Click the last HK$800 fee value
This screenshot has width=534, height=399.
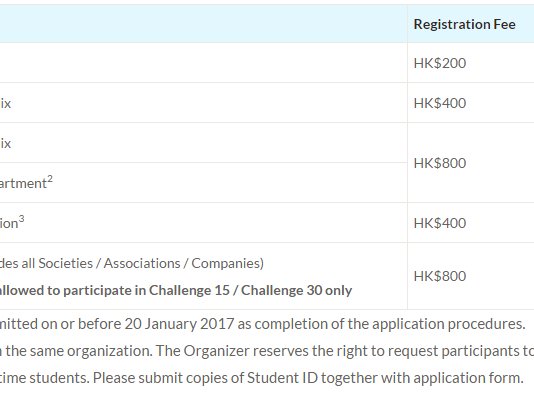click(x=440, y=276)
